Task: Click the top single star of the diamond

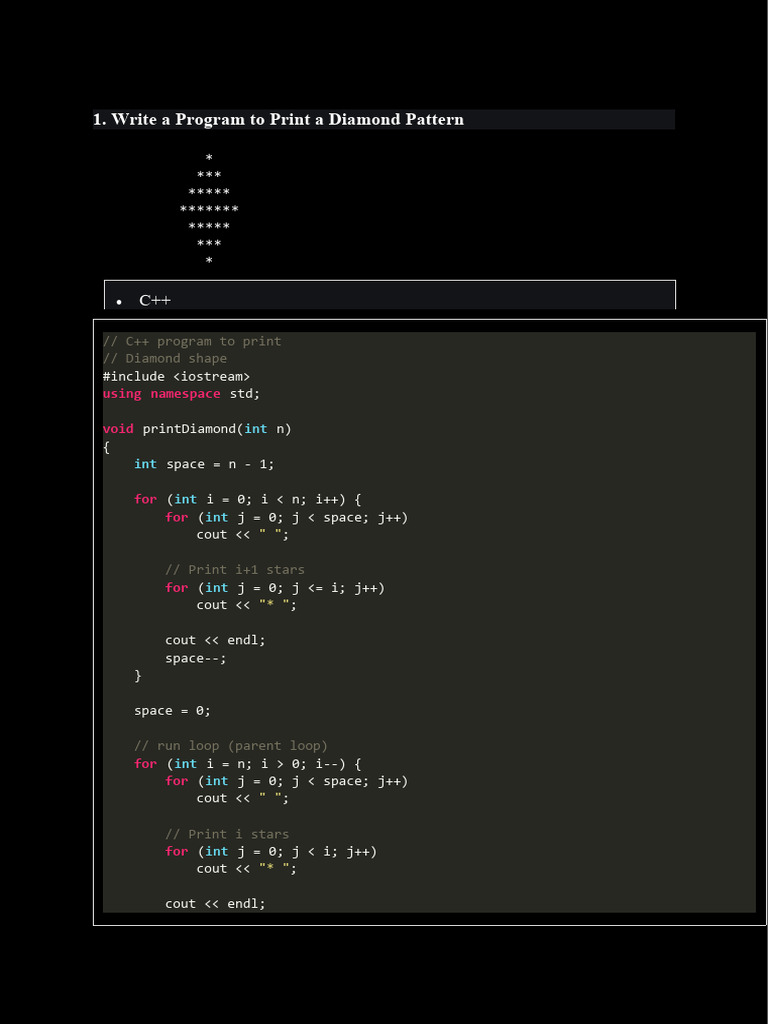Action: tap(209, 158)
